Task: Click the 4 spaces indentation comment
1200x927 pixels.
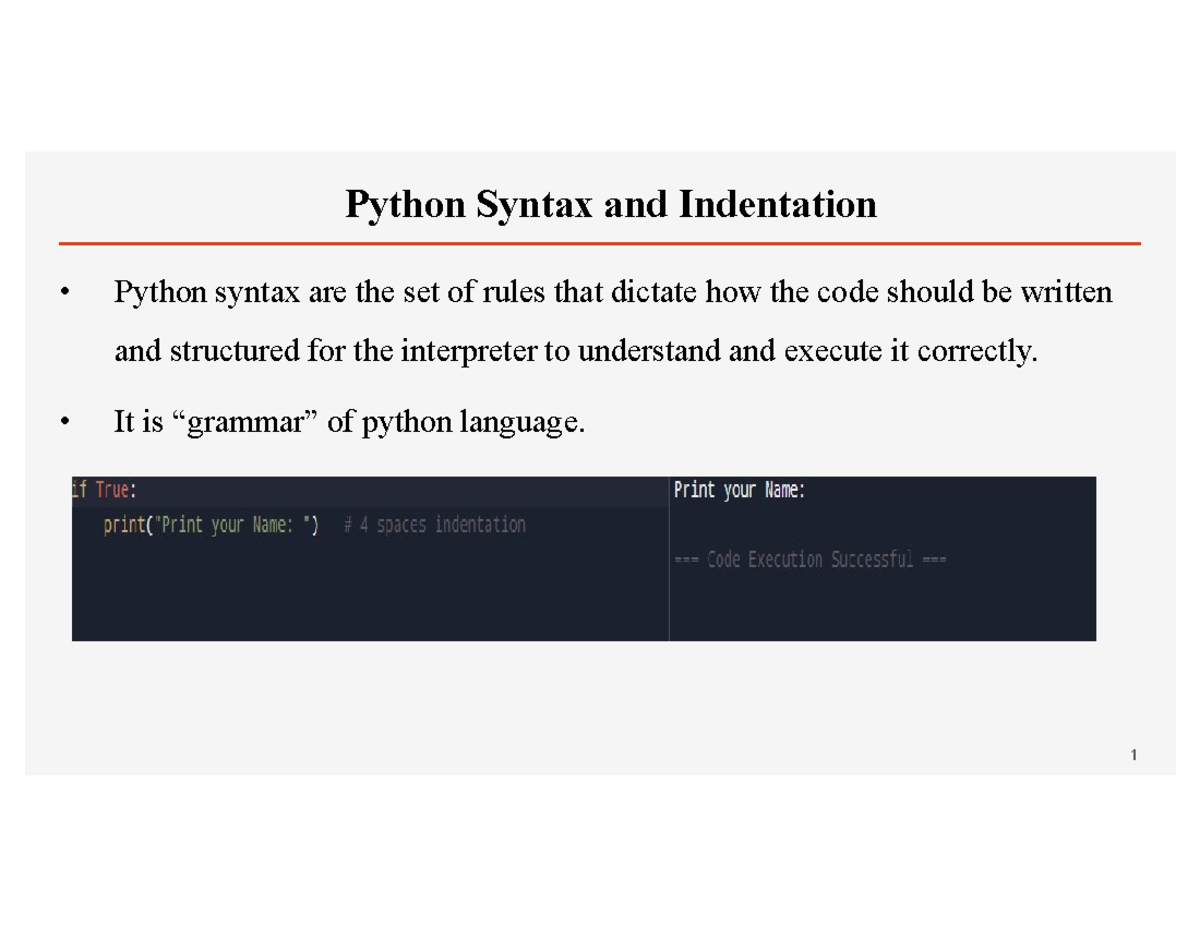Action: (433, 524)
